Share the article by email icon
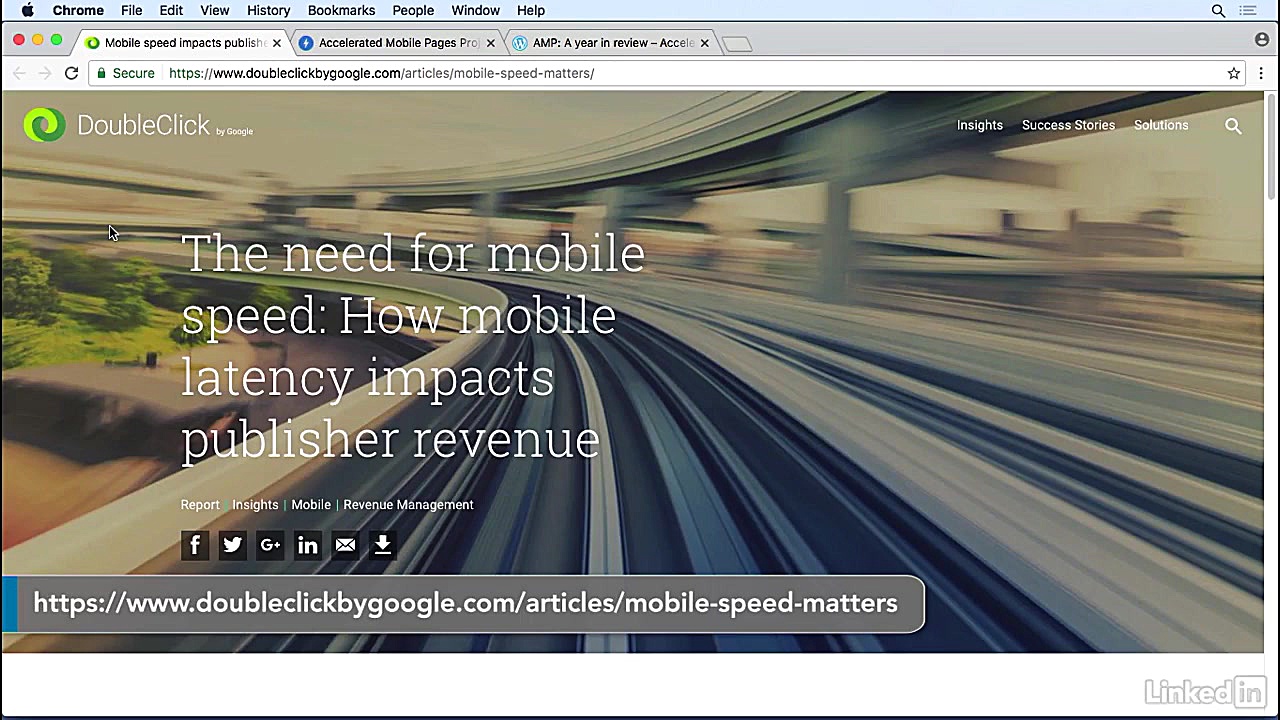 tap(345, 545)
